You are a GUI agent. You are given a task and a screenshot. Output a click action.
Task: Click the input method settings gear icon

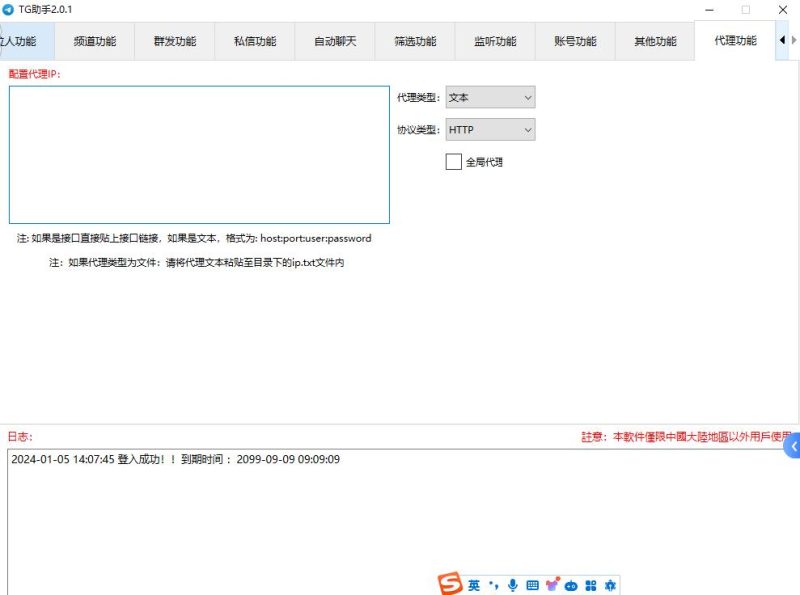(x=610, y=585)
